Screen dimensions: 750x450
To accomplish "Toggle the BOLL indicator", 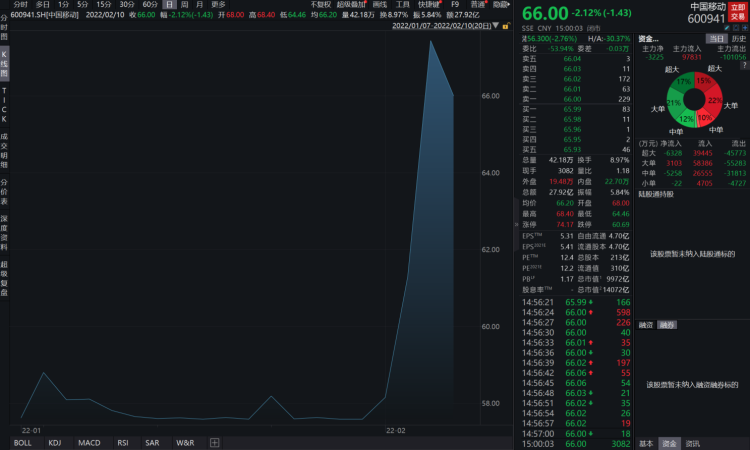I will [22, 443].
